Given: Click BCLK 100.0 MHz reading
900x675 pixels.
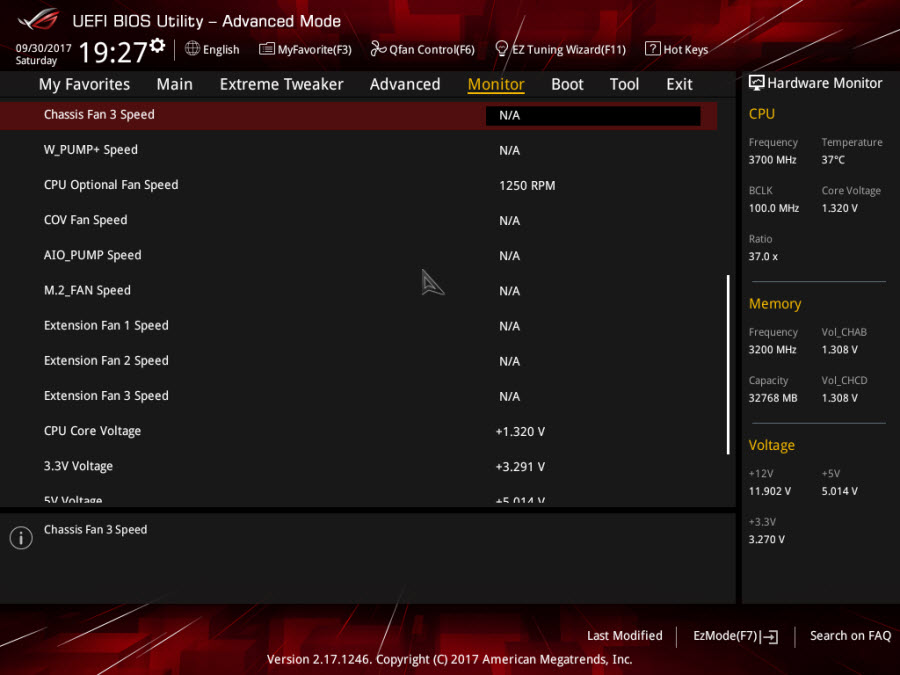Looking at the screenshot, I should (x=774, y=208).
